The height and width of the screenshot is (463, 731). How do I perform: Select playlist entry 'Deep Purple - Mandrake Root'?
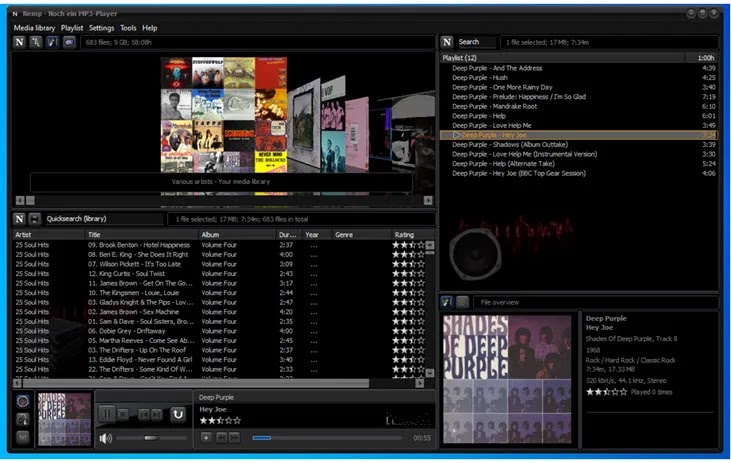(x=578, y=106)
